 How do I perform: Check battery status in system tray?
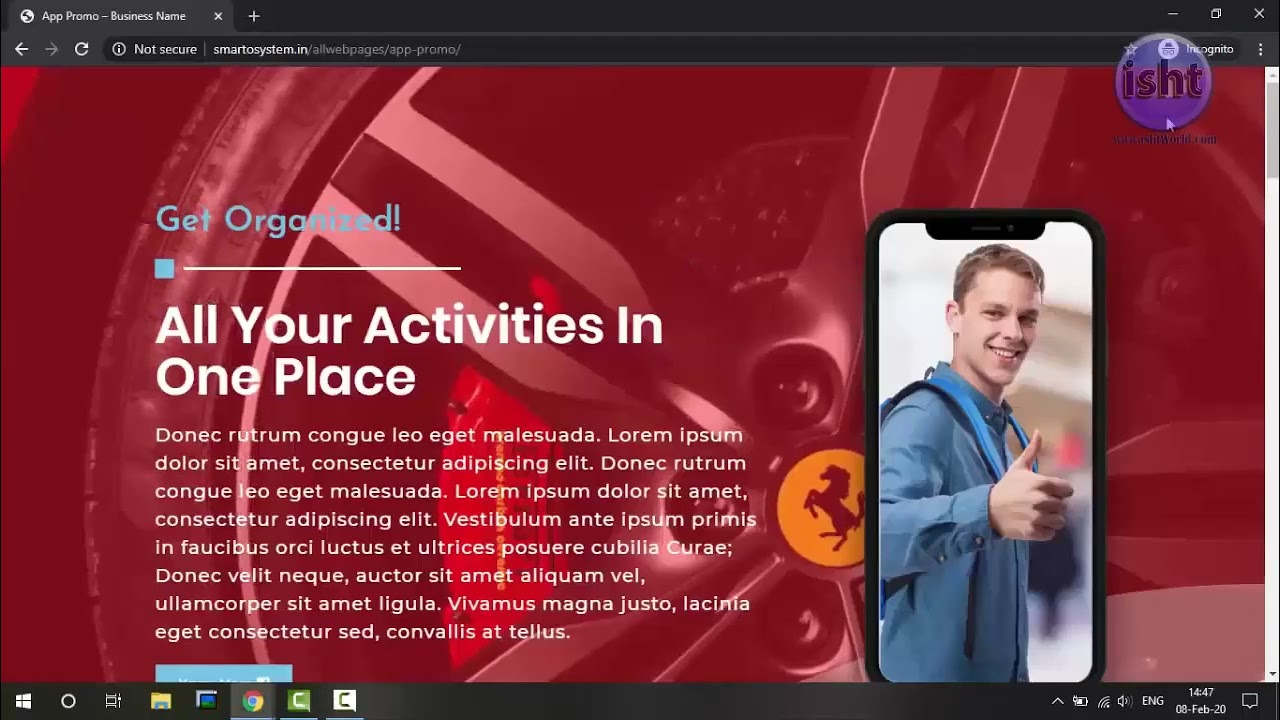pyautogui.click(x=1080, y=701)
